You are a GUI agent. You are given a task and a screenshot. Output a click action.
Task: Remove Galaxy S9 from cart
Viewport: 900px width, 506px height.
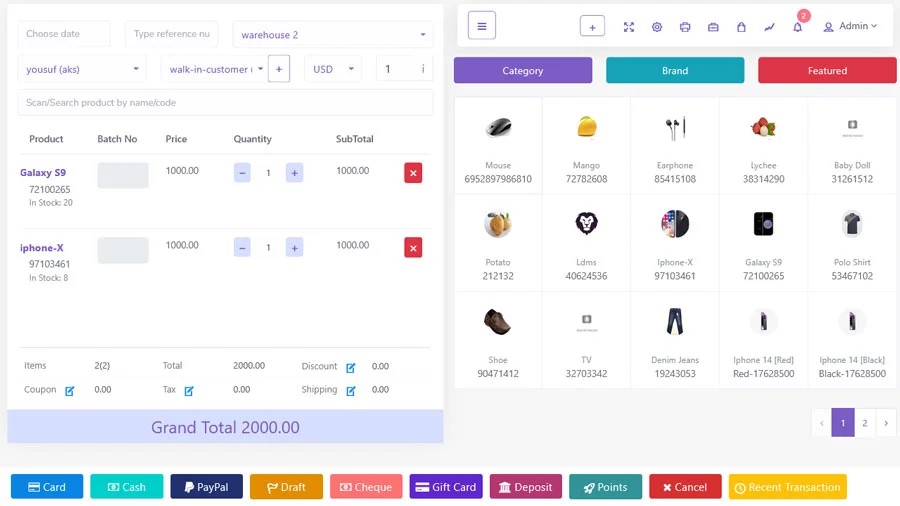pyautogui.click(x=413, y=173)
